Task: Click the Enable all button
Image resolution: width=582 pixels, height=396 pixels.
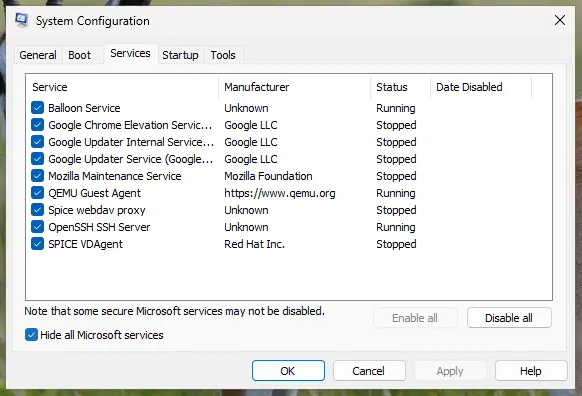Action: (x=415, y=318)
